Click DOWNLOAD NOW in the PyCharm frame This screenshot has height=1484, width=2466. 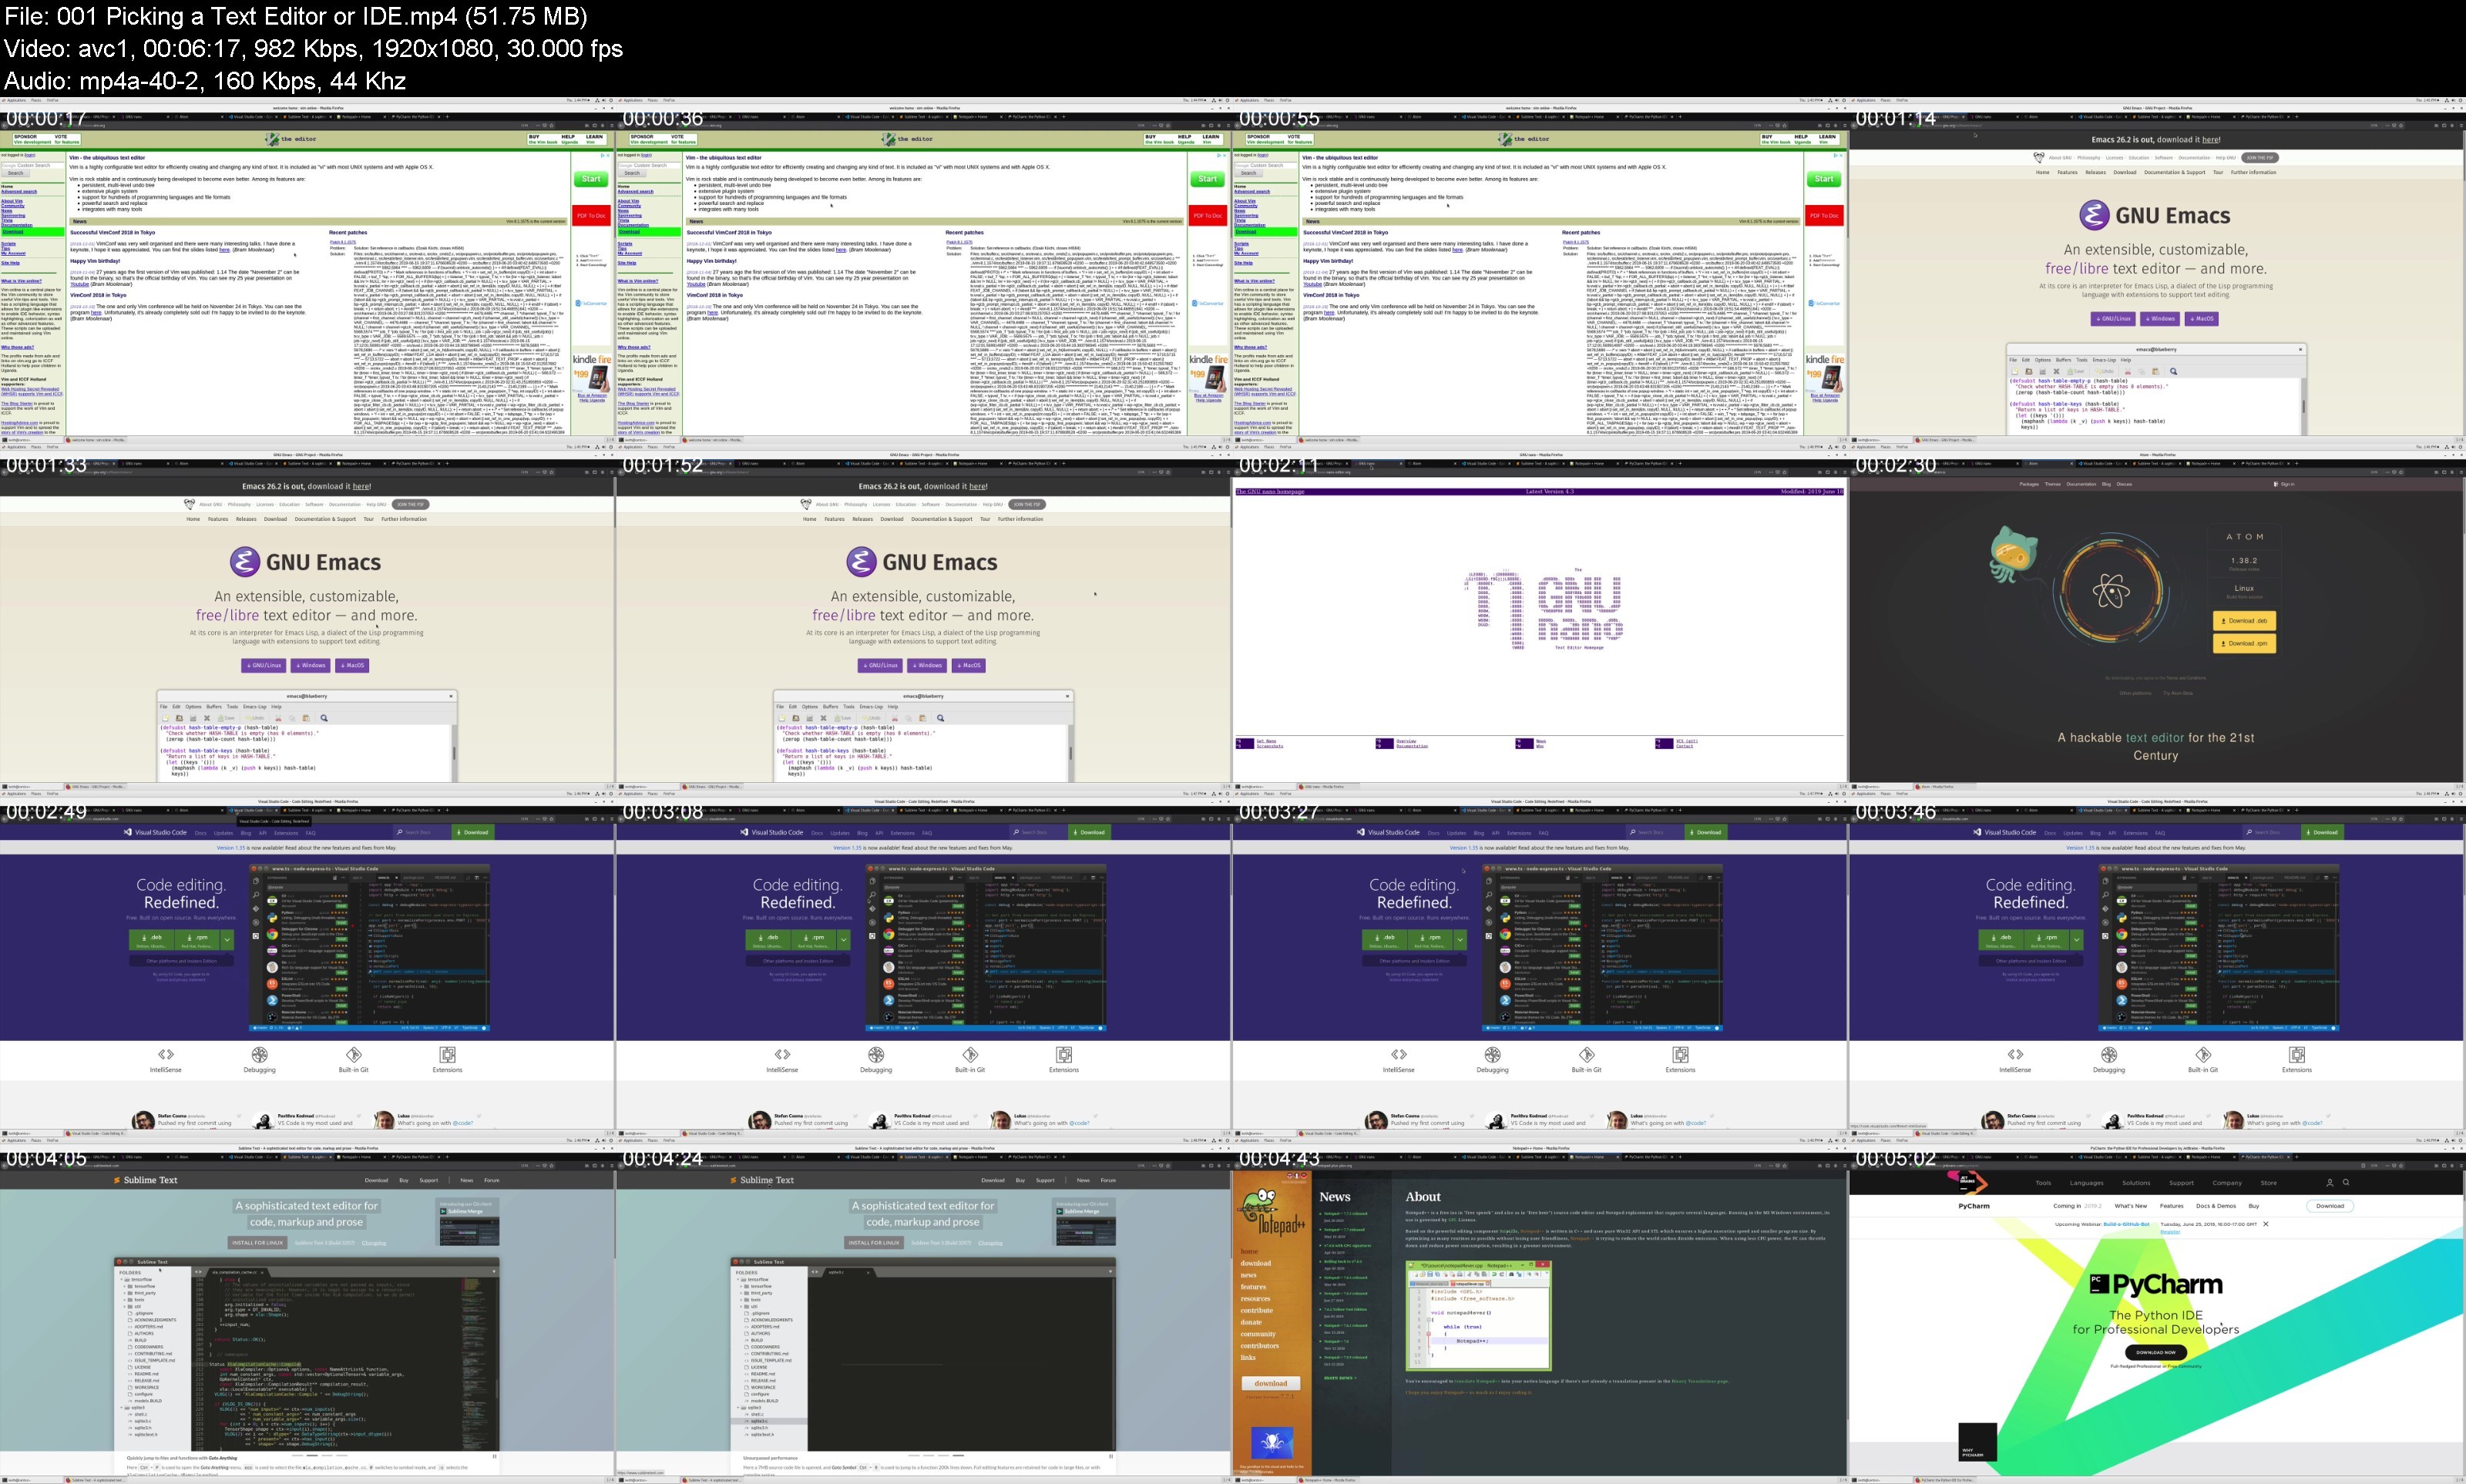[2155, 1352]
